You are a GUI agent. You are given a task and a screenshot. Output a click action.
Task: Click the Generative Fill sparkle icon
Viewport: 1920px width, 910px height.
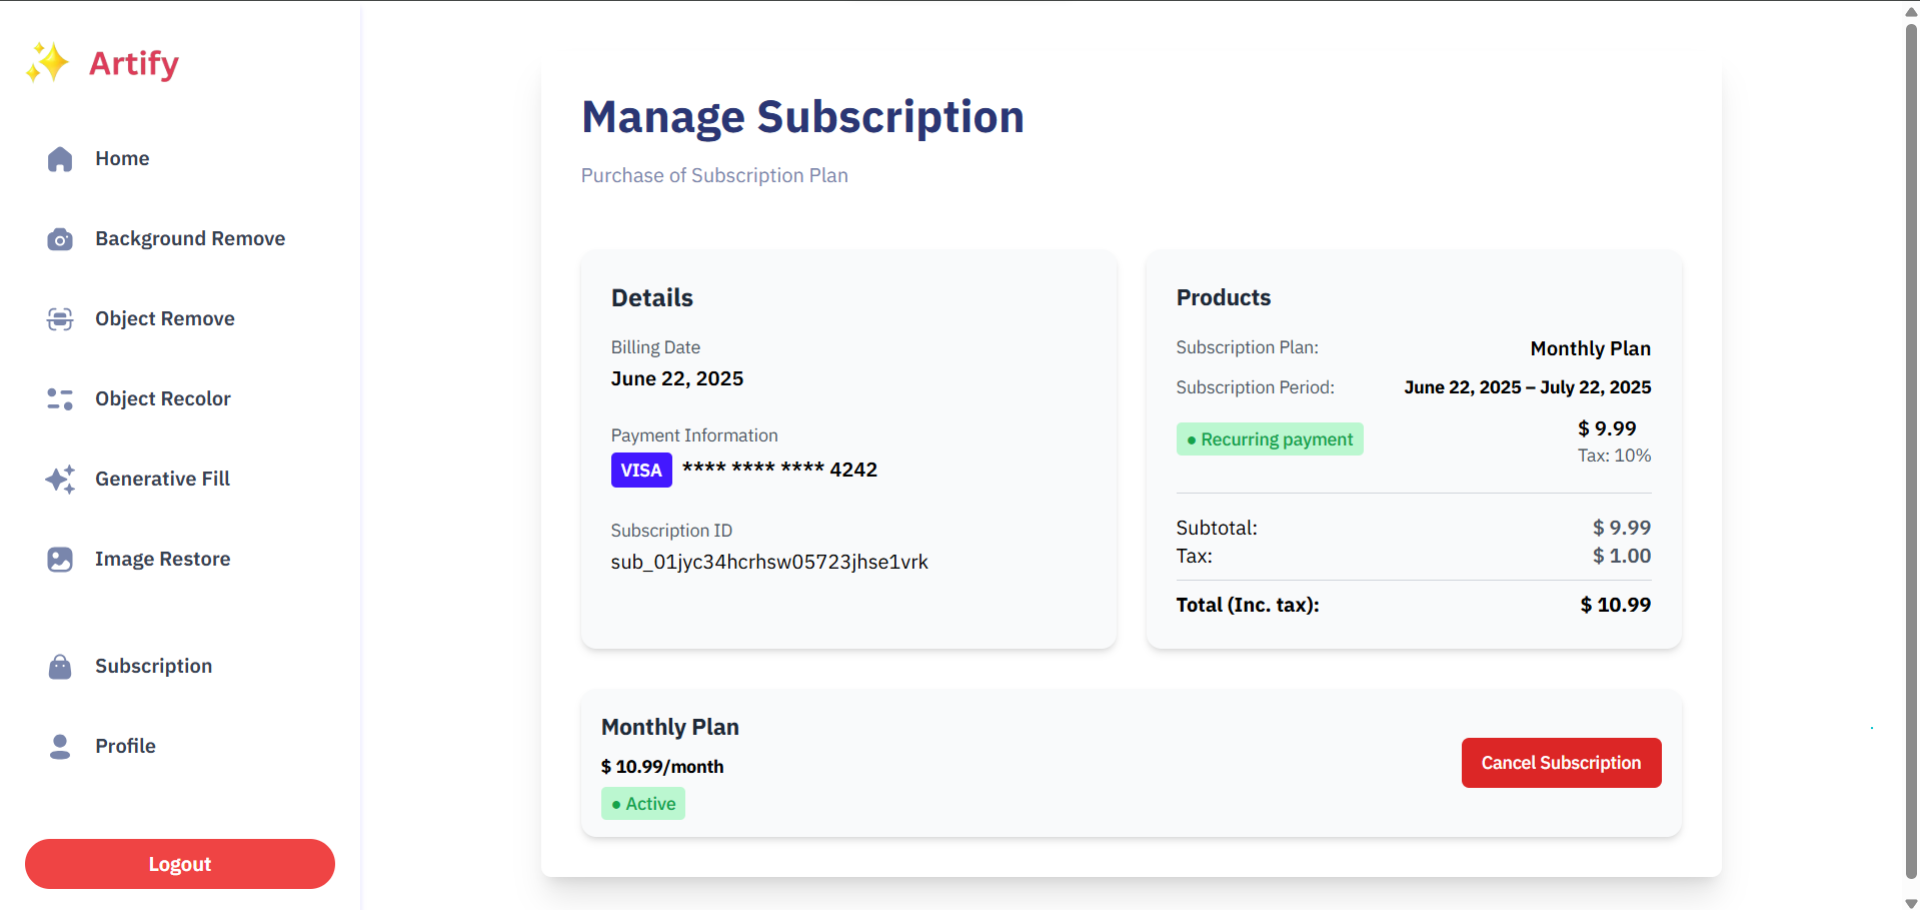tap(60, 479)
